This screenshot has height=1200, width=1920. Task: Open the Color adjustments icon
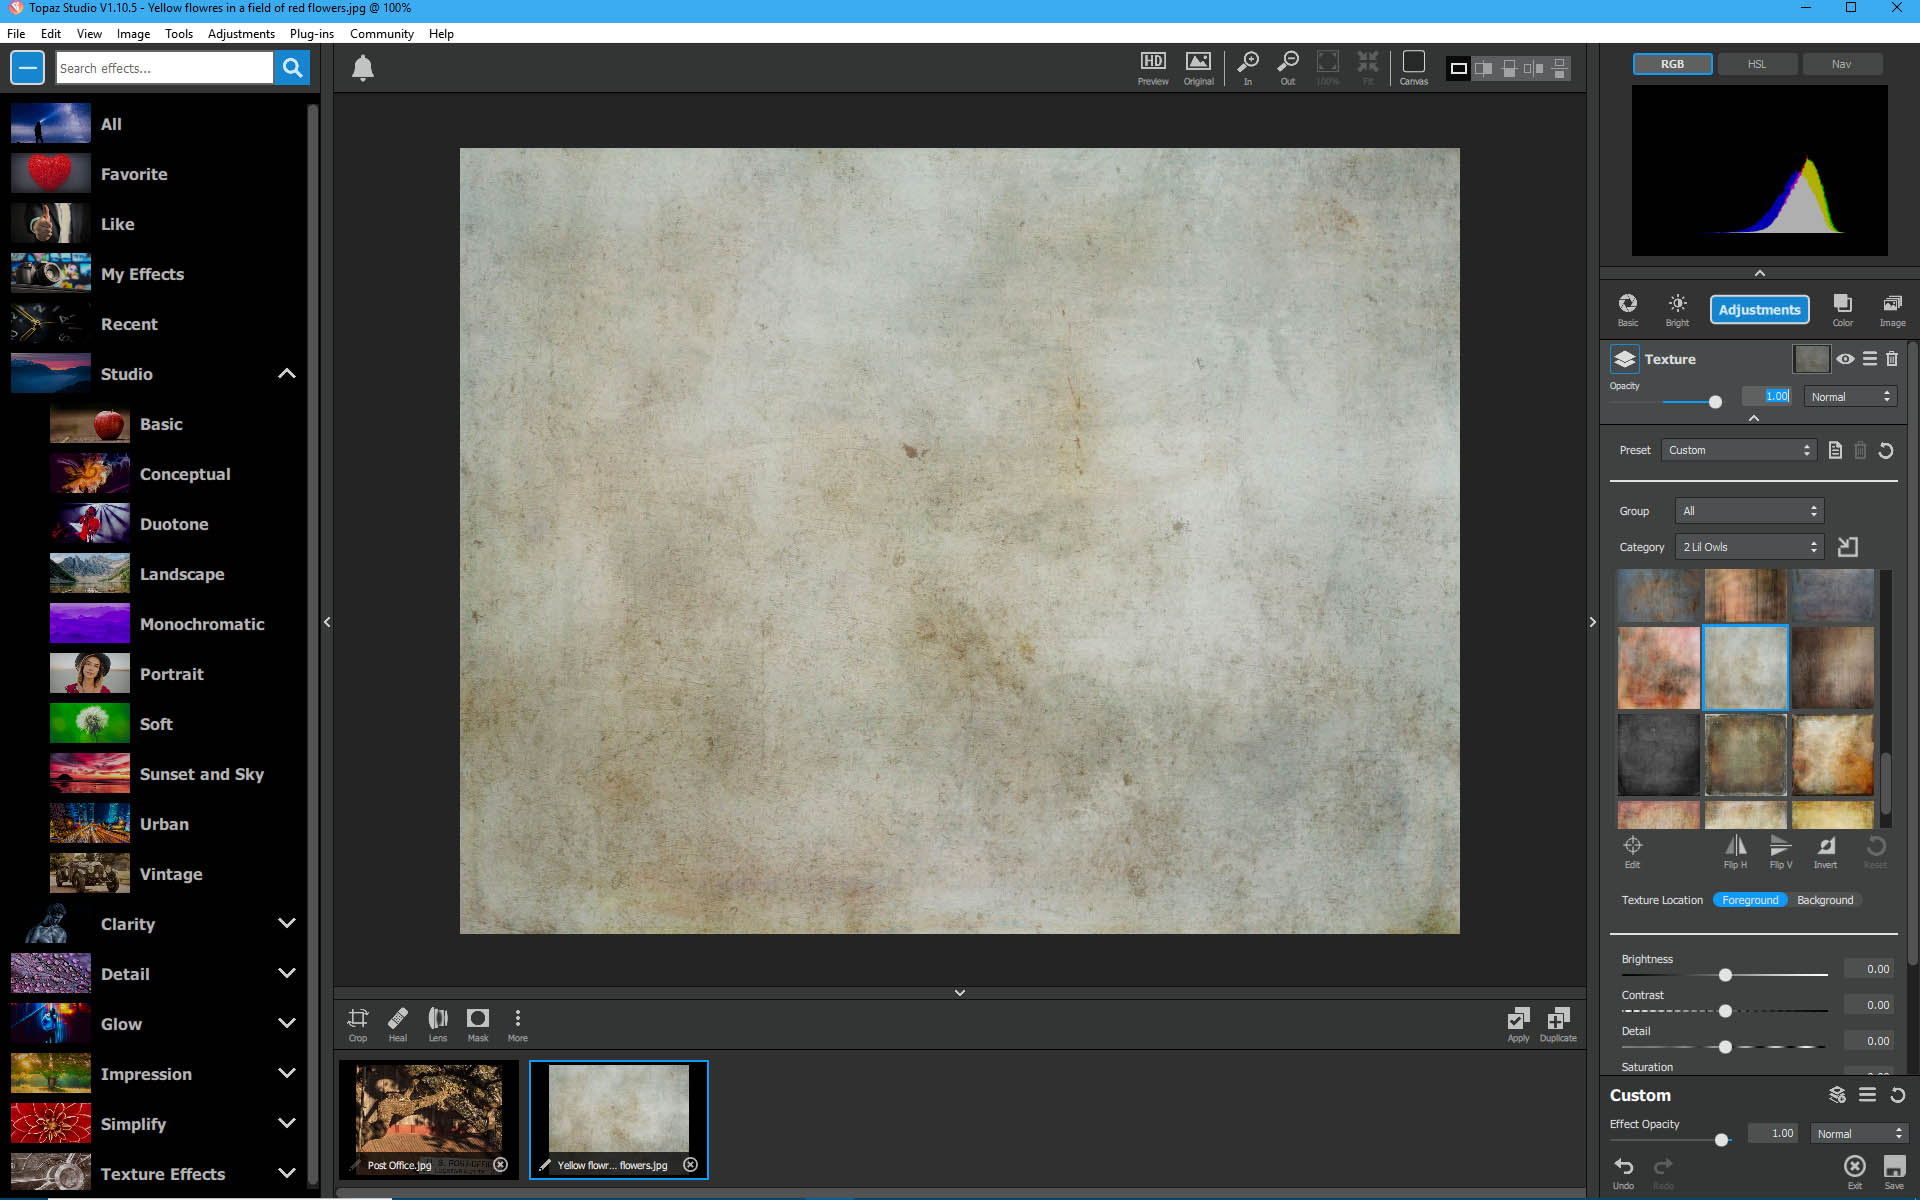pos(1843,310)
